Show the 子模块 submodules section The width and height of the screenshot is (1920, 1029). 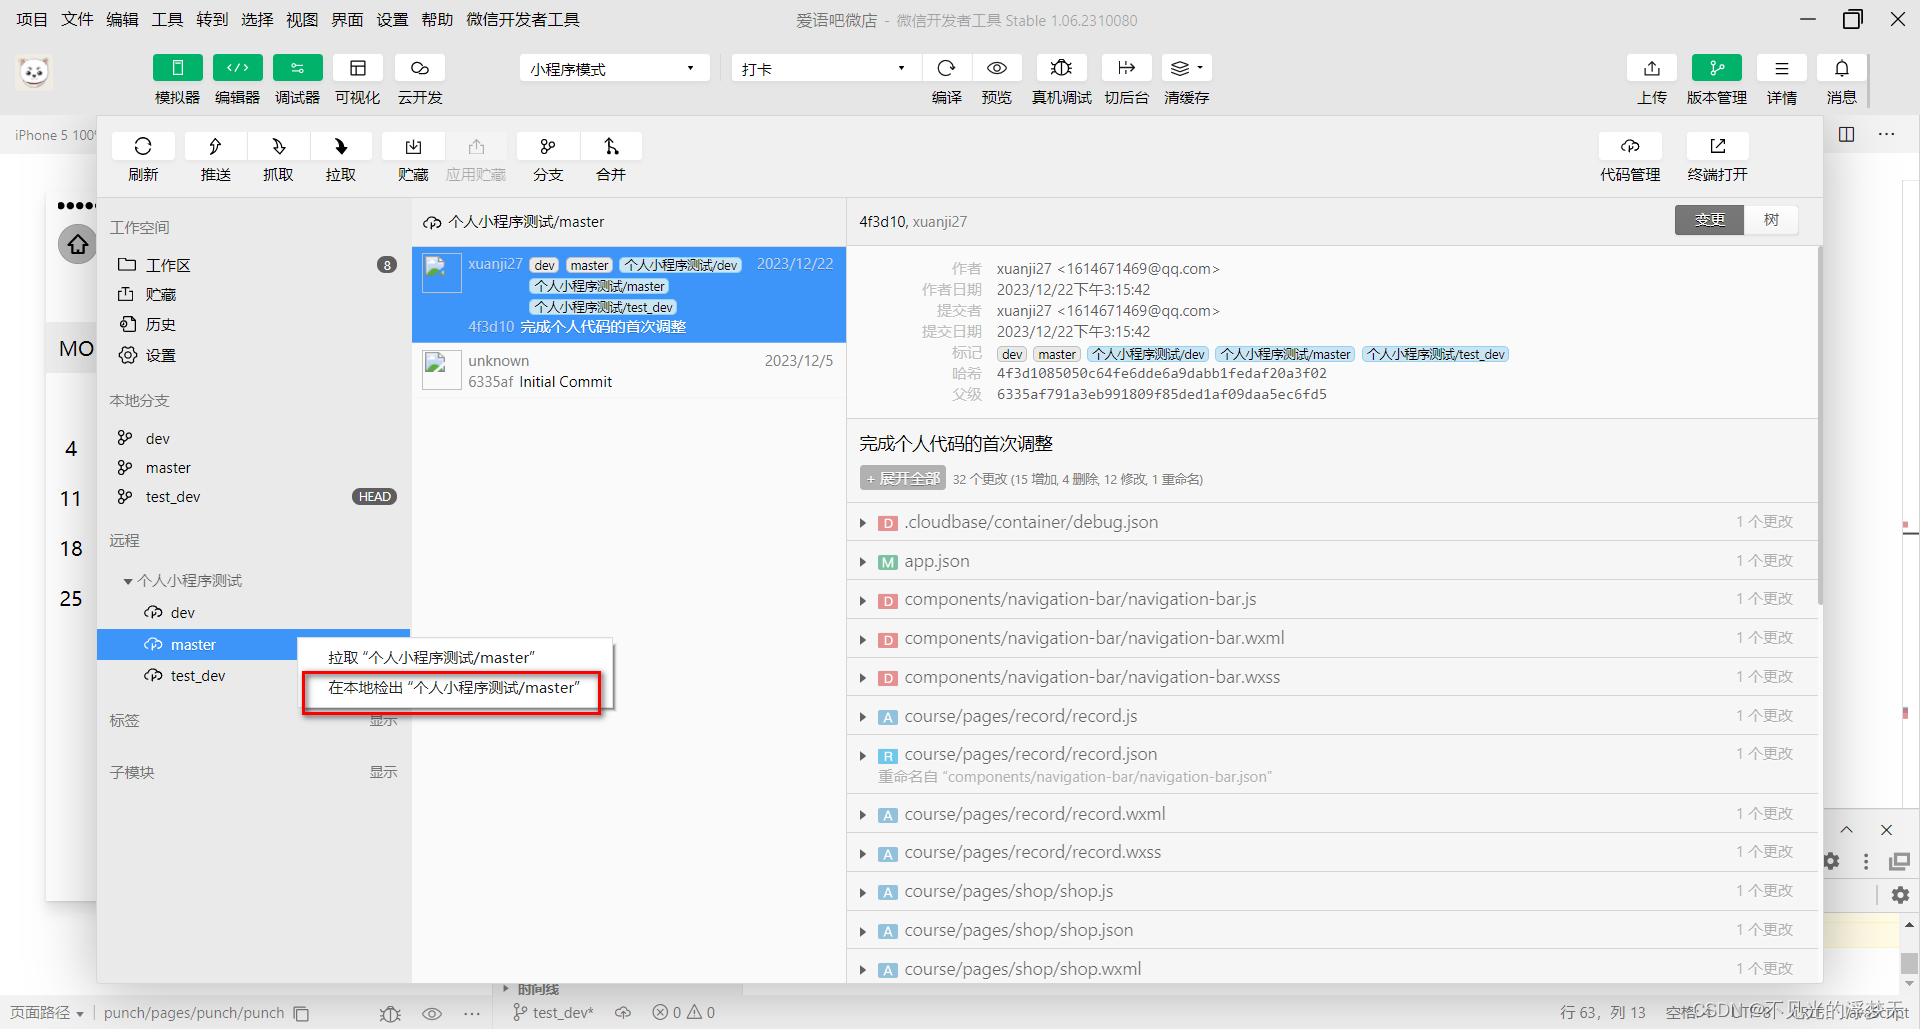tap(383, 772)
